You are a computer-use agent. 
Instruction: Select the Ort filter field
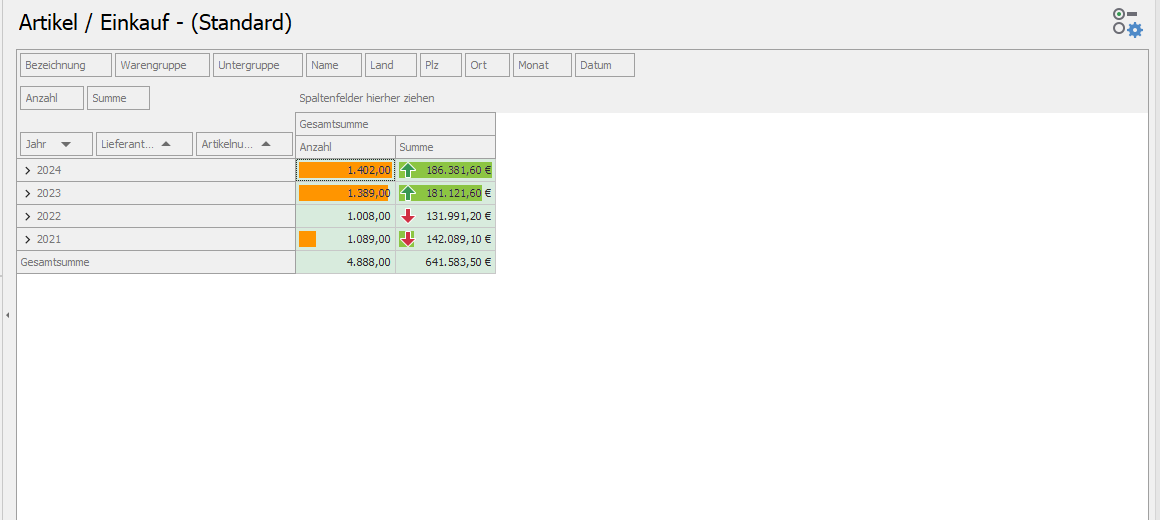(x=488, y=65)
